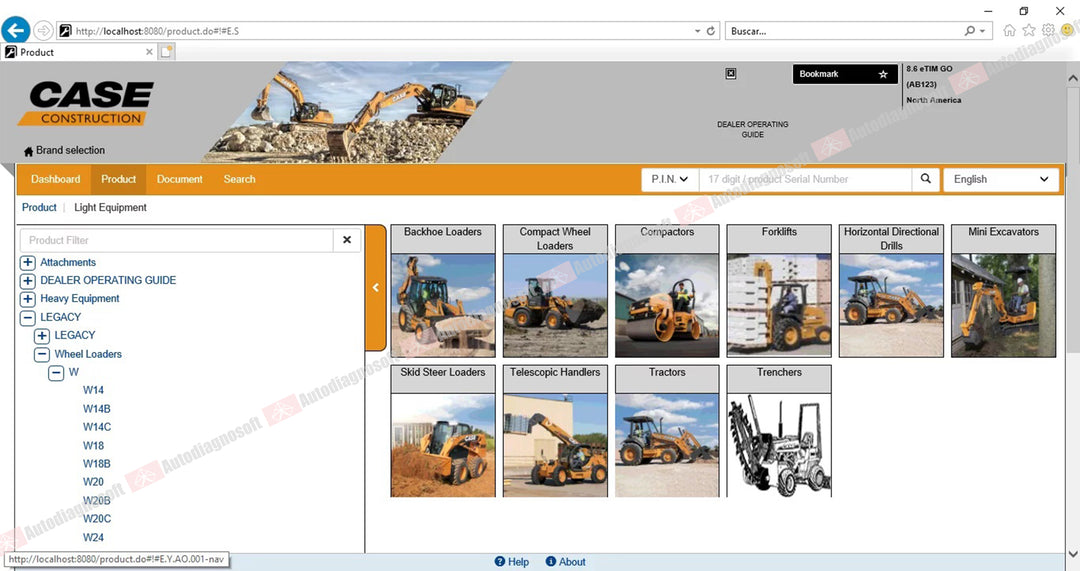
Task: Click the browser search magnifier icon
Action: (970, 31)
